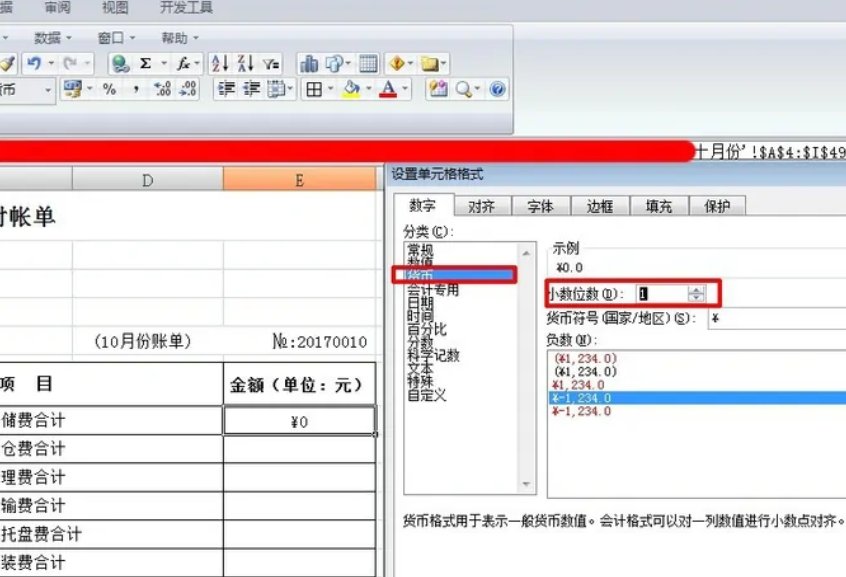Click the shapes/objects icon
The image size is (846, 577).
335,64
